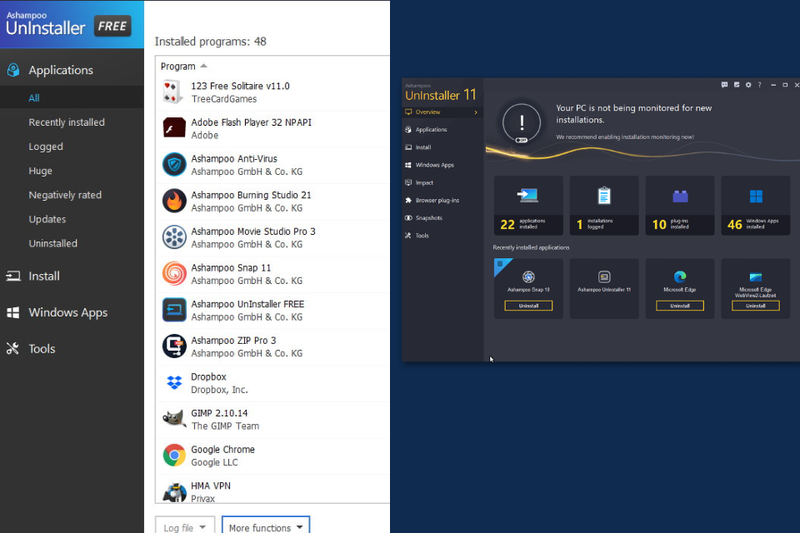The image size is (800, 533).
Task: Show Recently installed programs filter
Action: tap(66, 122)
